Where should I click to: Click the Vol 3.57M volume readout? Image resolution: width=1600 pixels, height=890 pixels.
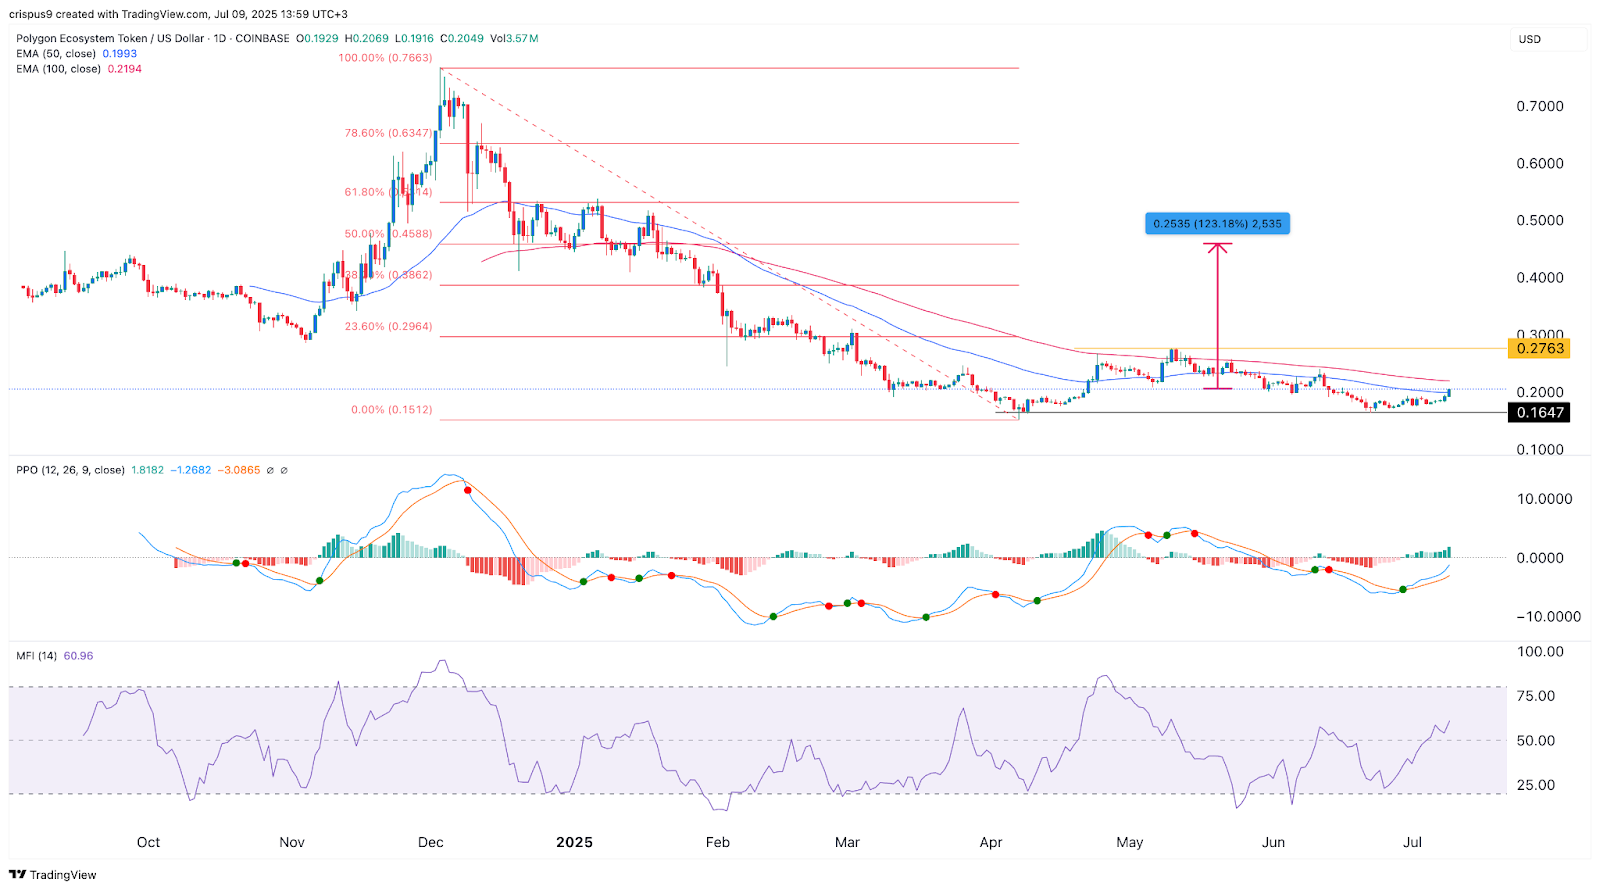(514, 39)
